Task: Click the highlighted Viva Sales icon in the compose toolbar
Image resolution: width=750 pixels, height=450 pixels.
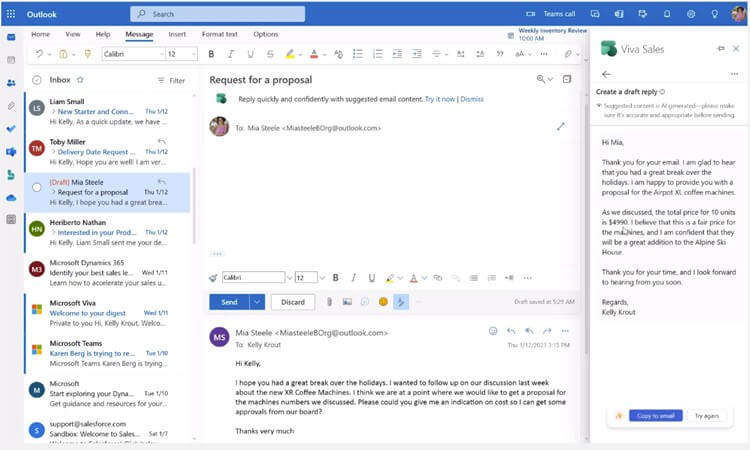Action: coord(401,302)
